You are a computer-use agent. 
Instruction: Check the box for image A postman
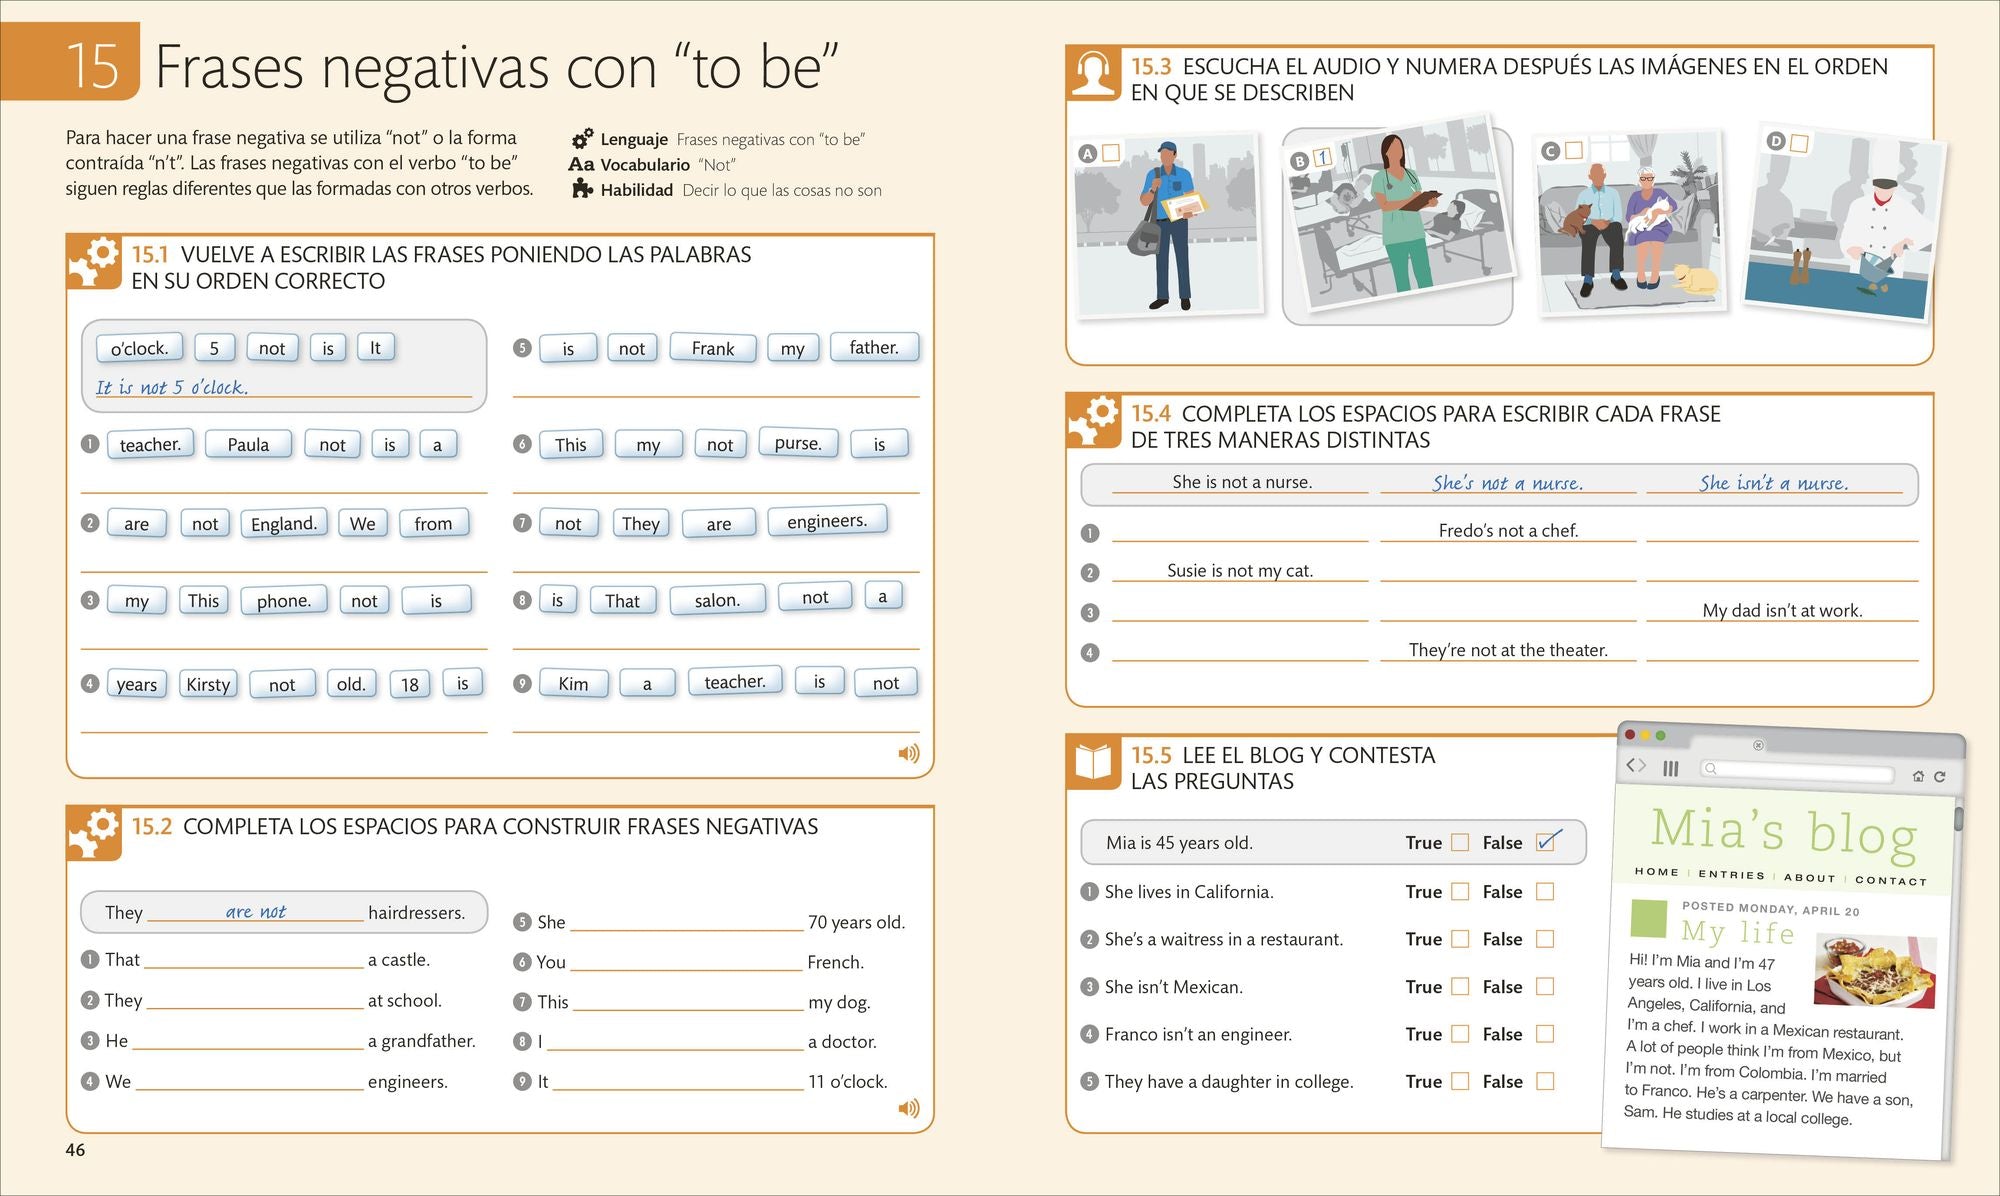(1110, 152)
